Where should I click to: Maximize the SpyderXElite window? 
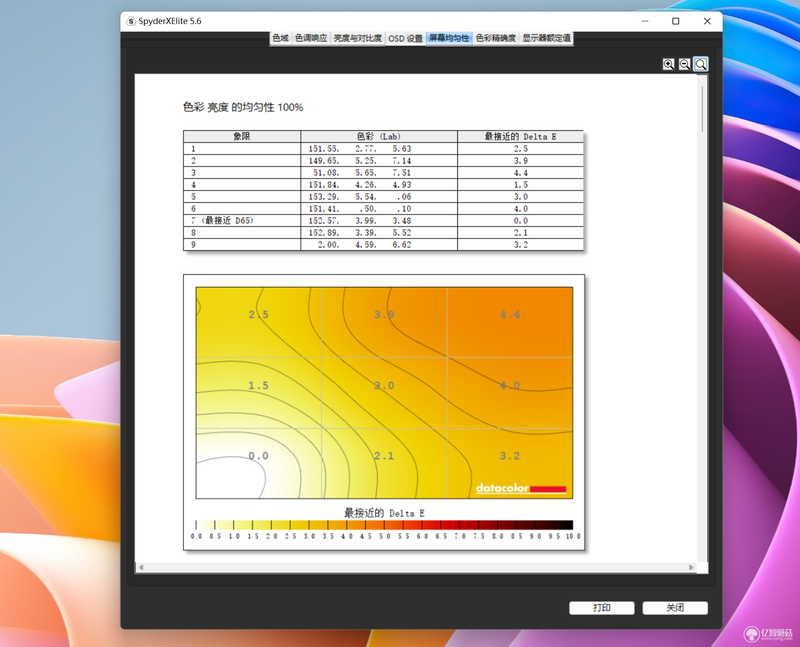pos(676,21)
